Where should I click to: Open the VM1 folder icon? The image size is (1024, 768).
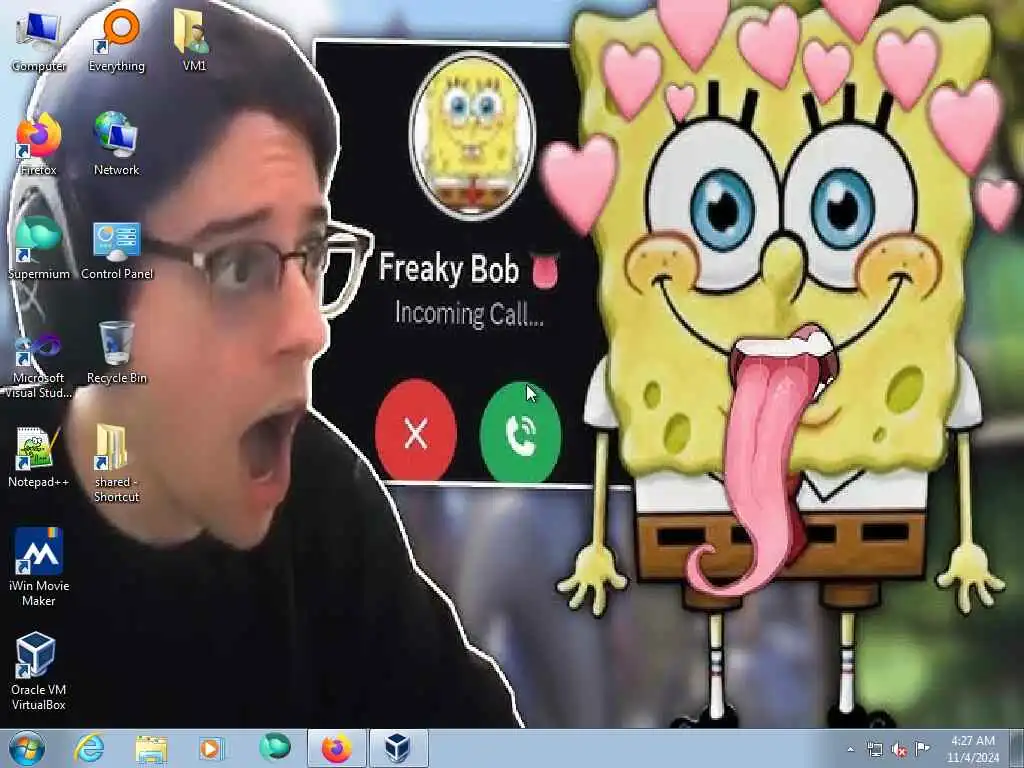coord(194,42)
